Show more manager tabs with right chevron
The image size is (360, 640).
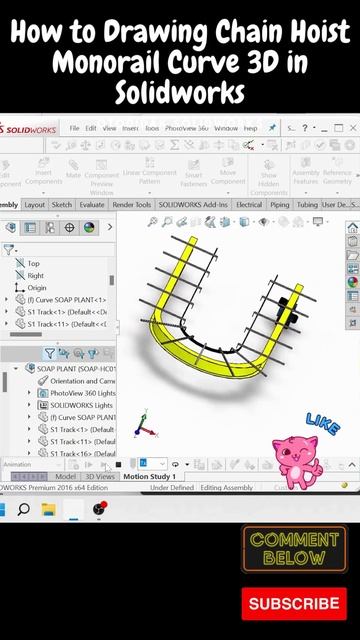(x=109, y=227)
